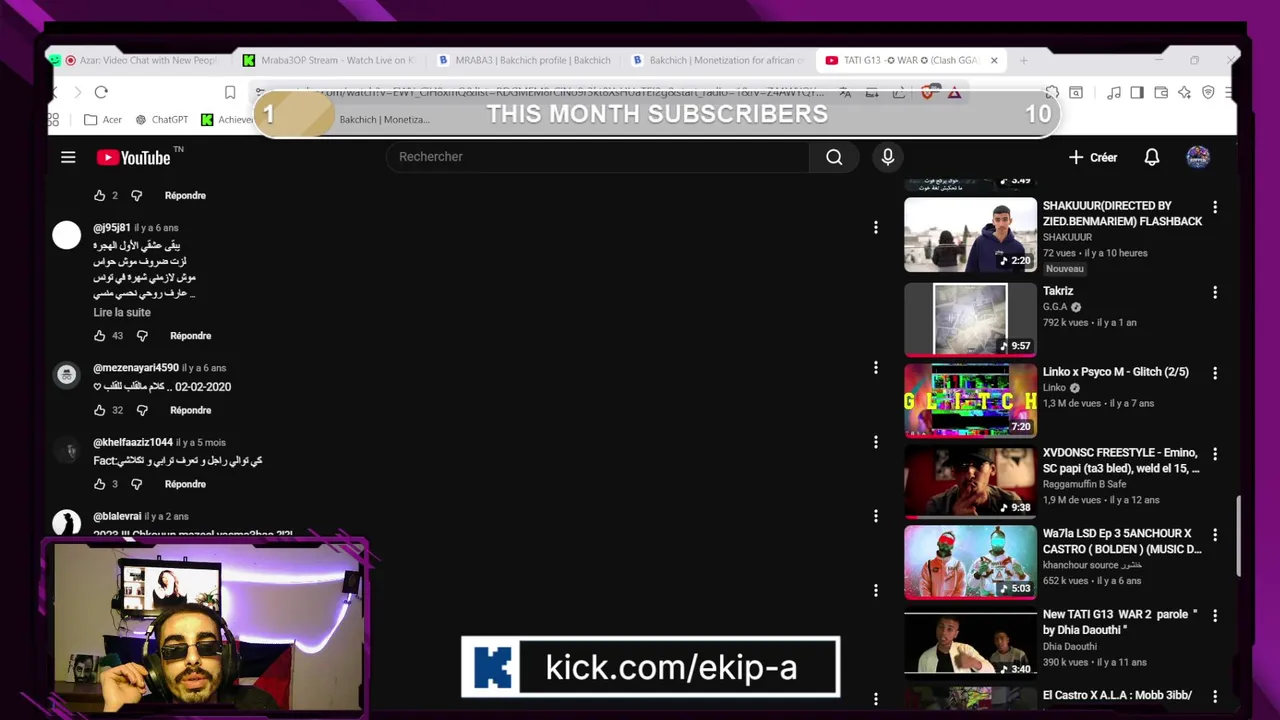The image size is (1280, 720).
Task: Reload the page in the browser
Action: [101, 92]
